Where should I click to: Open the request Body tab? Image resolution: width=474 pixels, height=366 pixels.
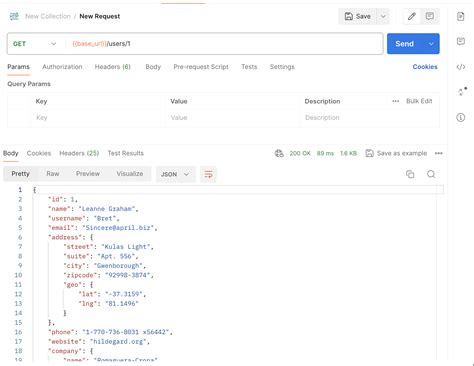pyautogui.click(x=153, y=67)
